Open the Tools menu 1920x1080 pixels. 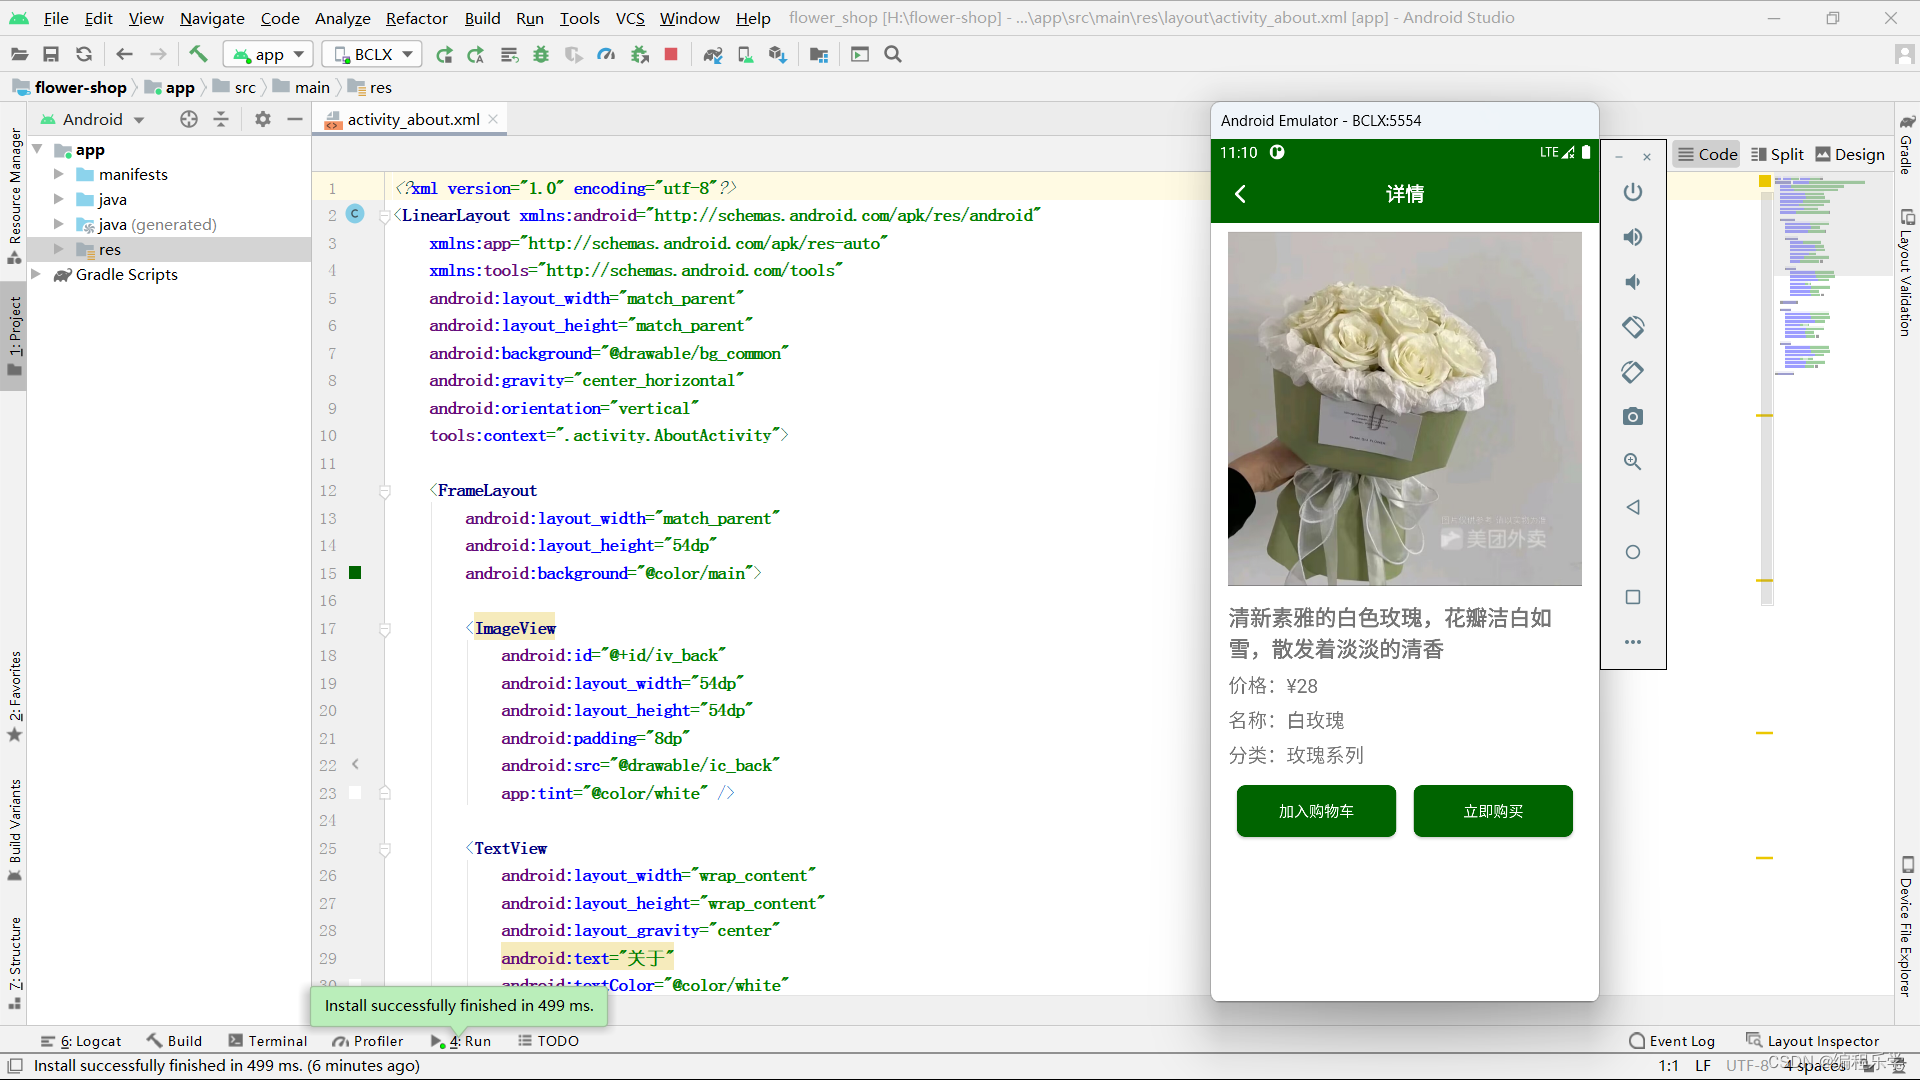tap(579, 18)
